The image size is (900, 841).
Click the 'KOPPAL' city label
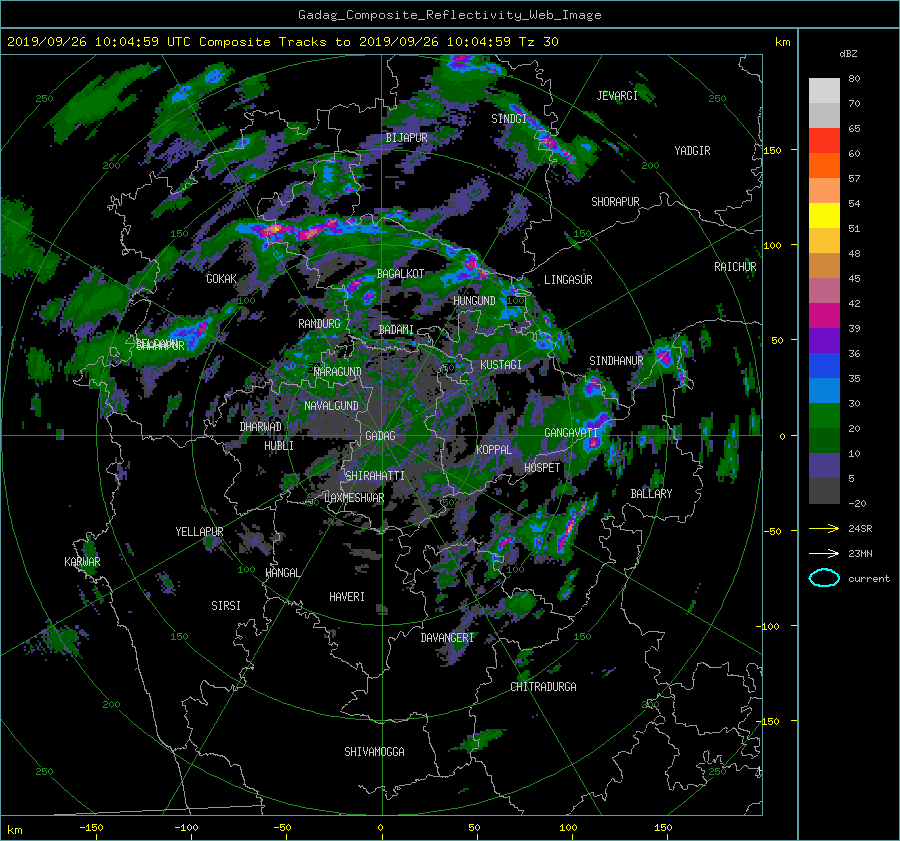[494, 450]
